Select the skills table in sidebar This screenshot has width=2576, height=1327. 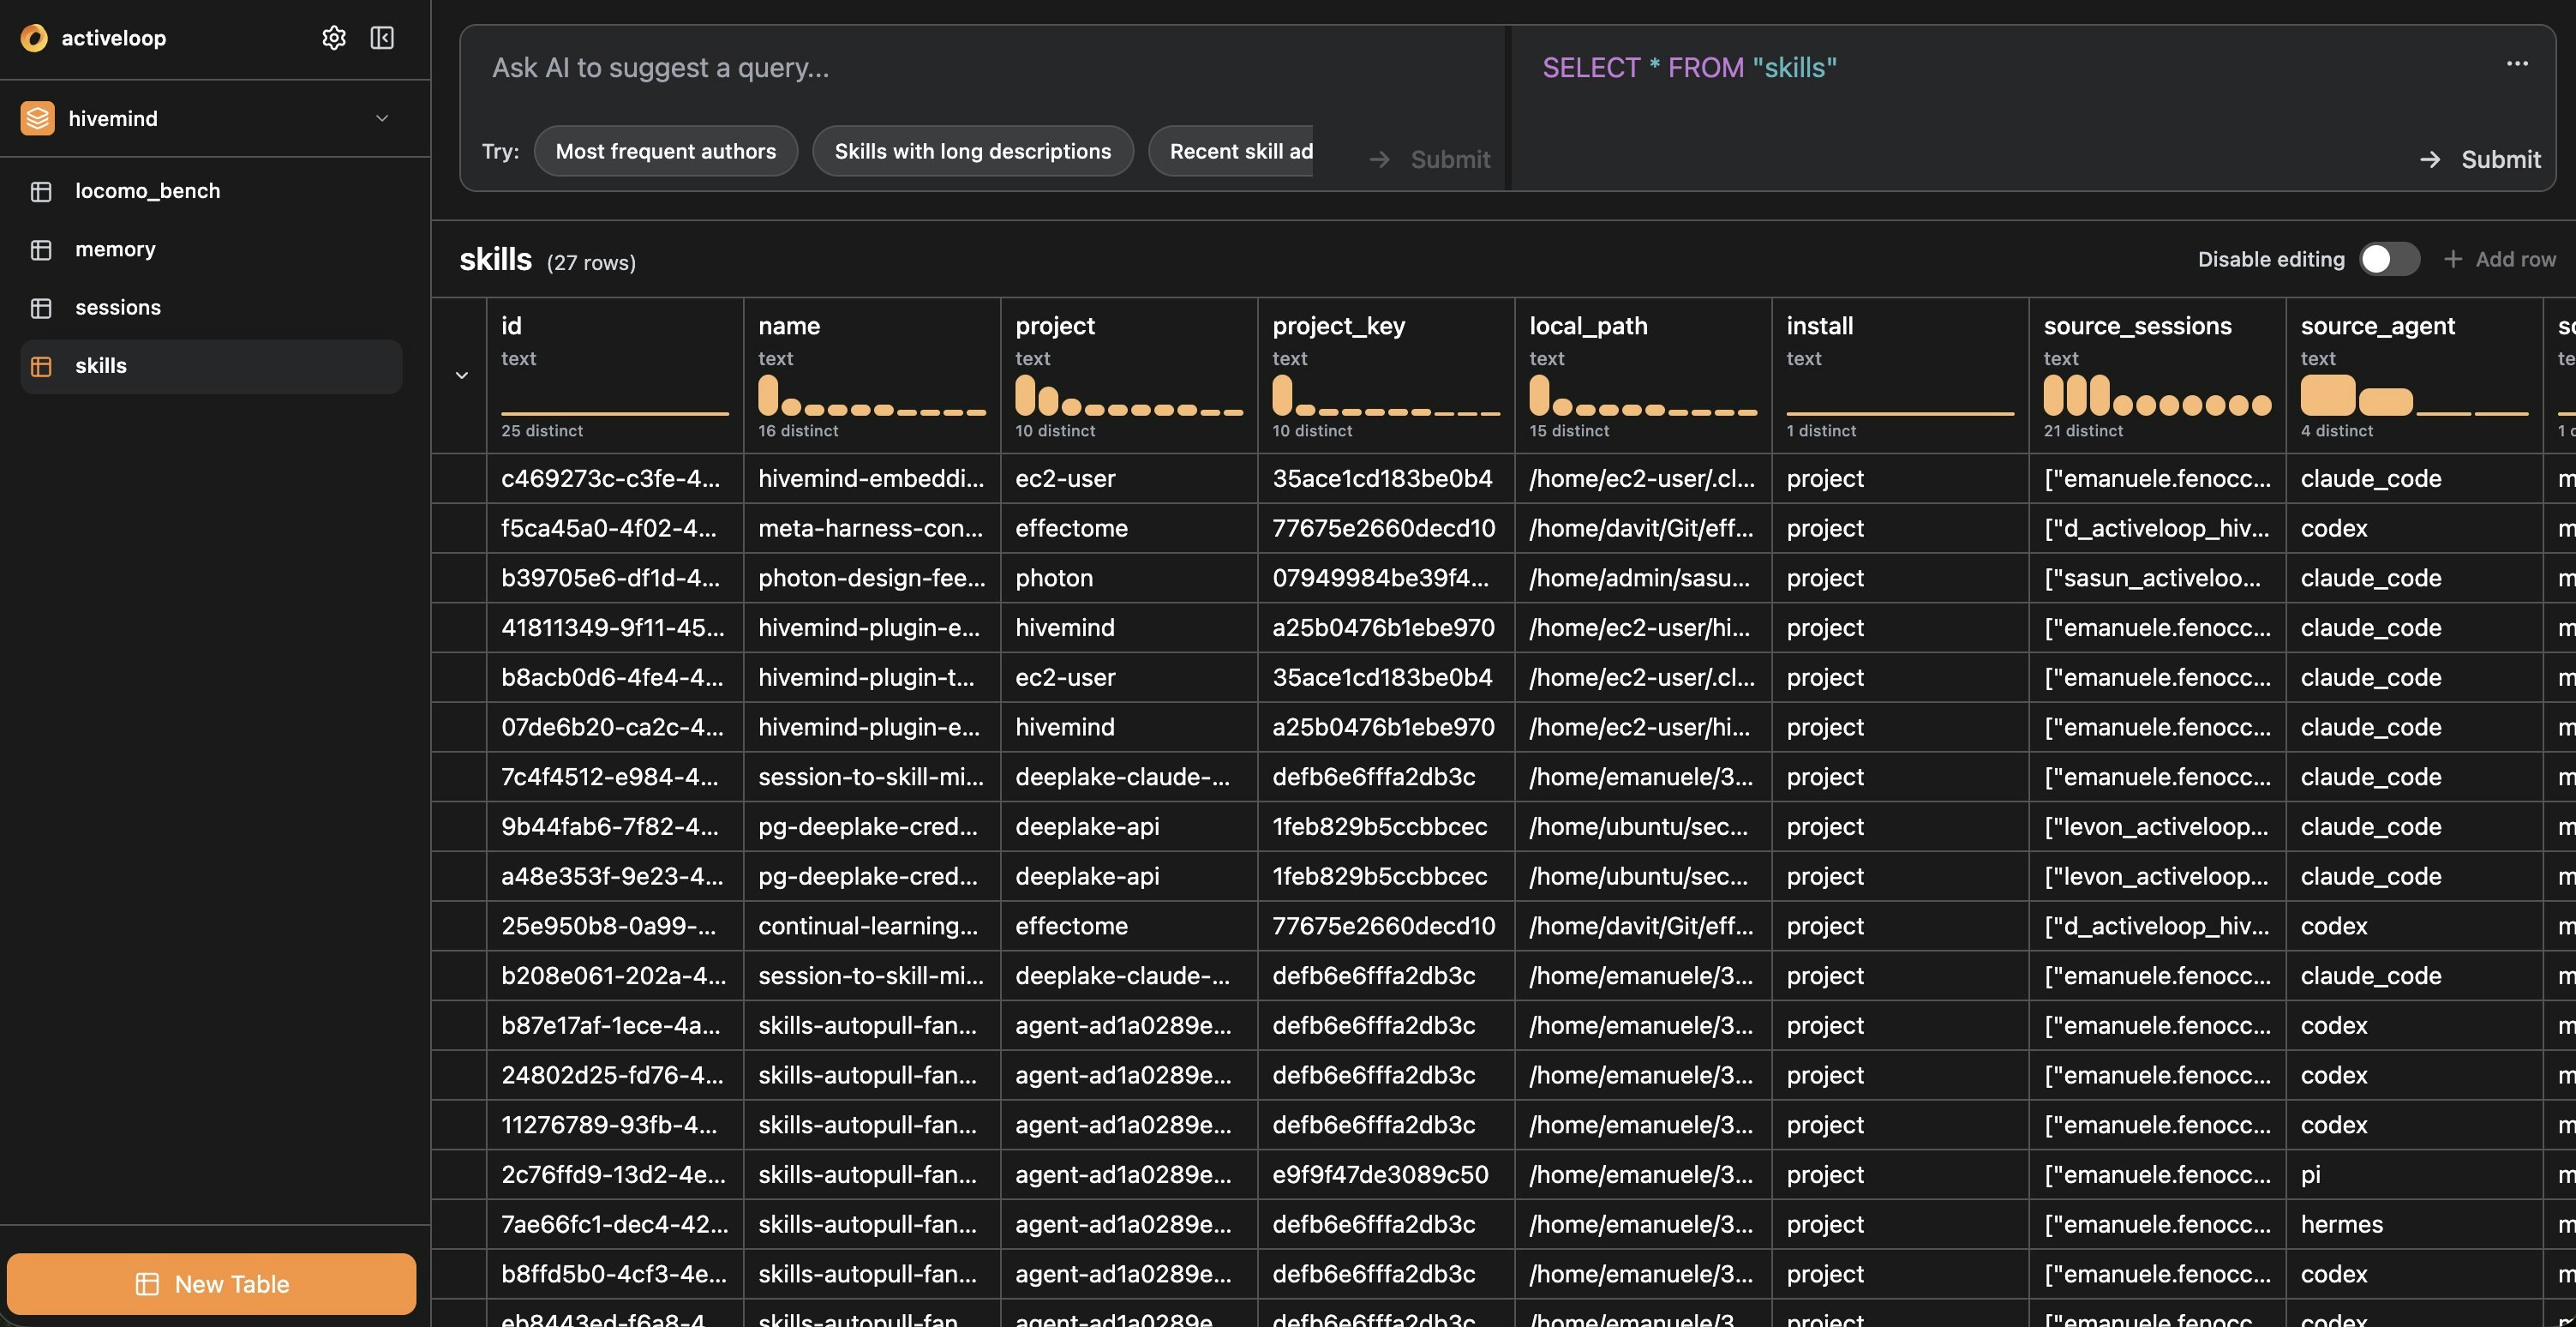click(211, 366)
